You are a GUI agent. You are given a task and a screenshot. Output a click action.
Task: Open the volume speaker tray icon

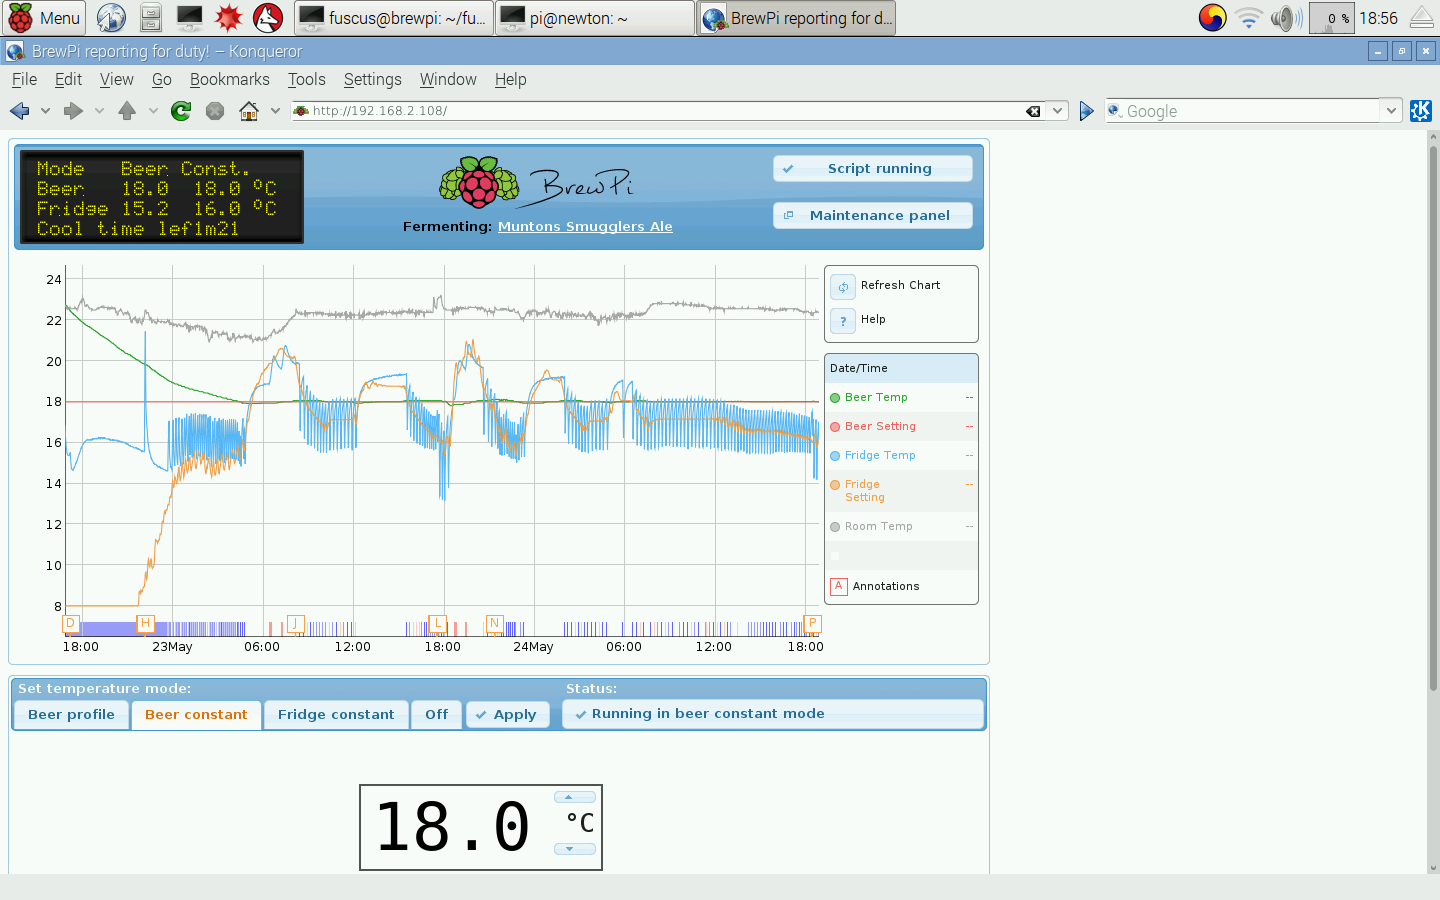[1286, 18]
